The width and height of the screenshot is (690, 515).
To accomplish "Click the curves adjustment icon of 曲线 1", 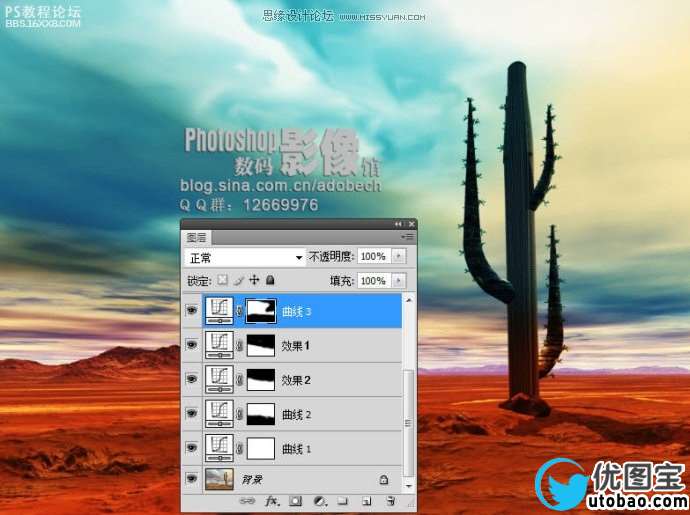I will point(219,448).
